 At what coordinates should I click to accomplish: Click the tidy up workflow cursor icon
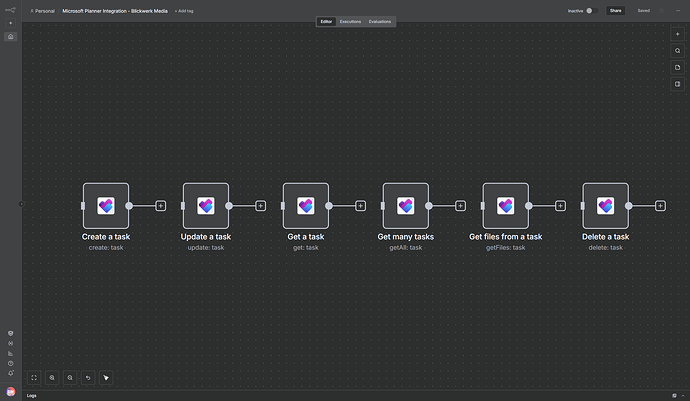click(x=106, y=378)
